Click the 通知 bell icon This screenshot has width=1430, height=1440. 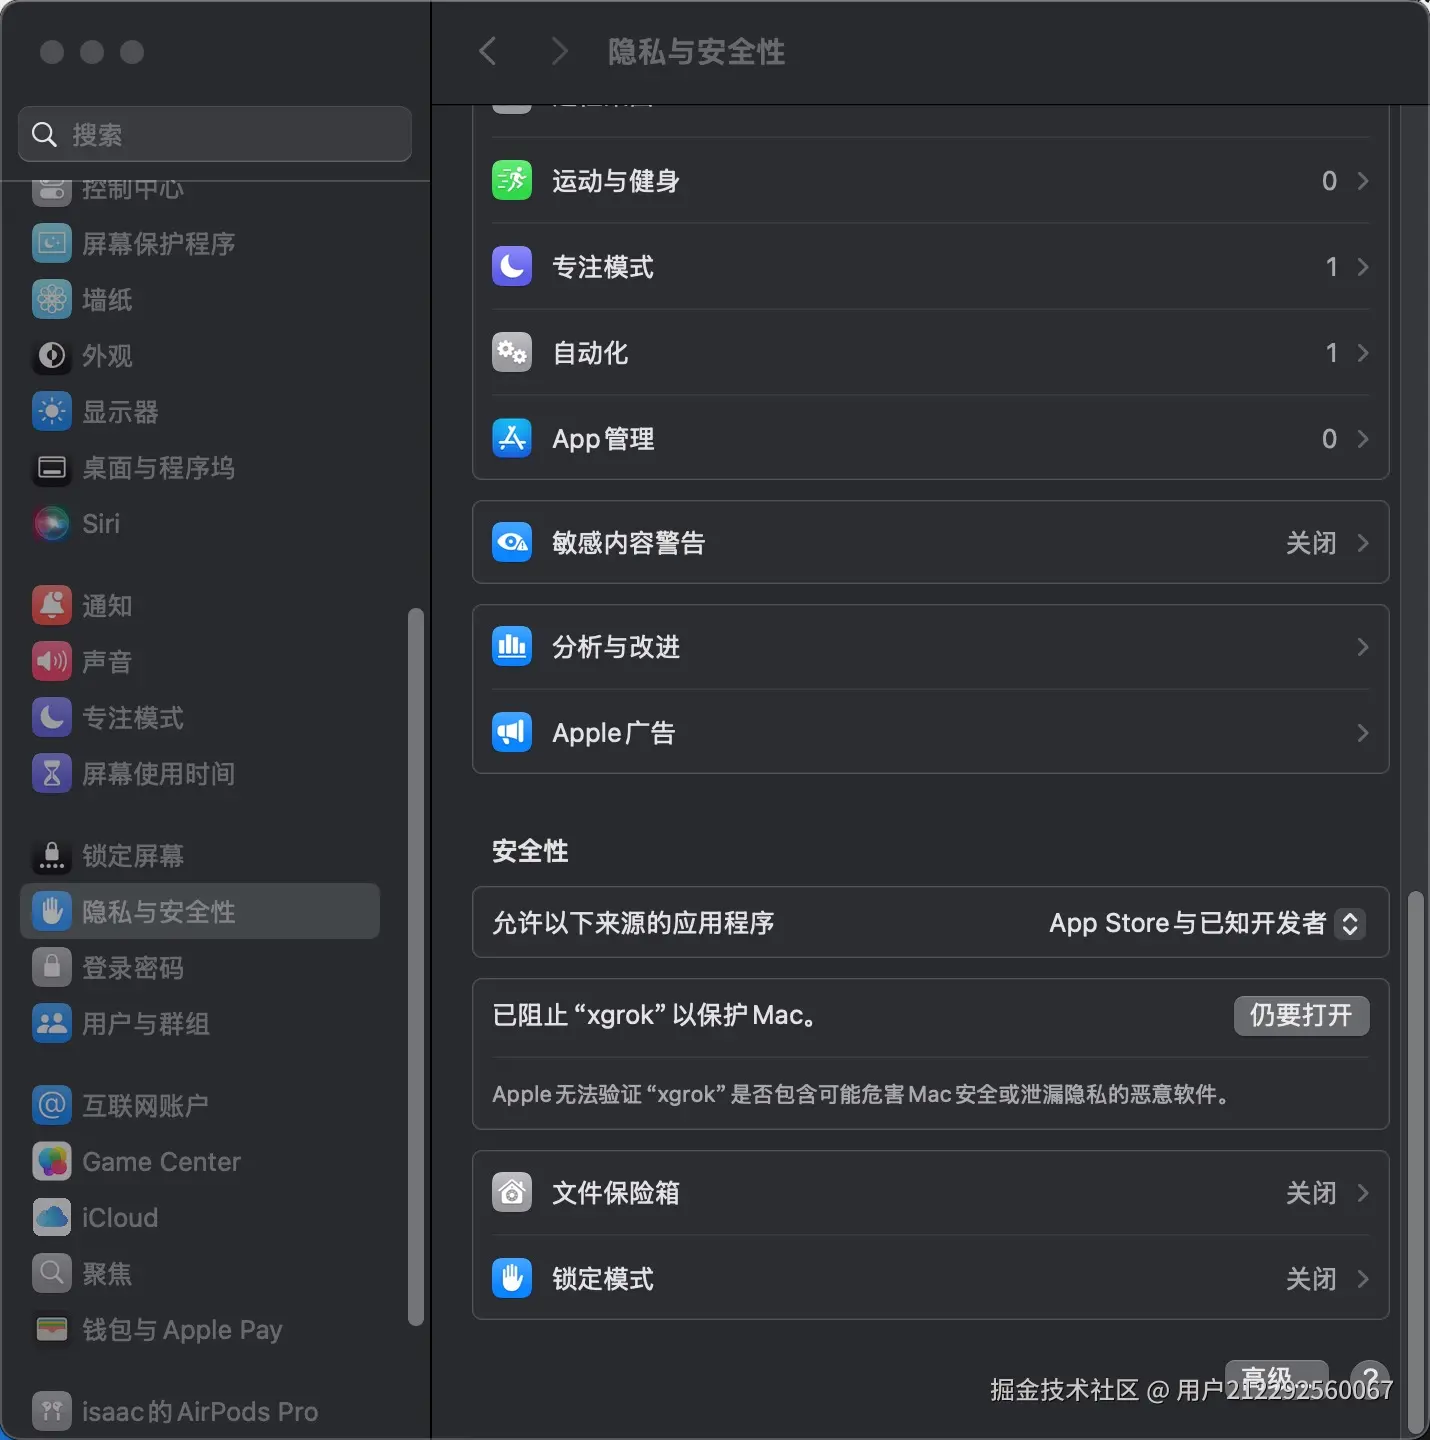point(52,605)
